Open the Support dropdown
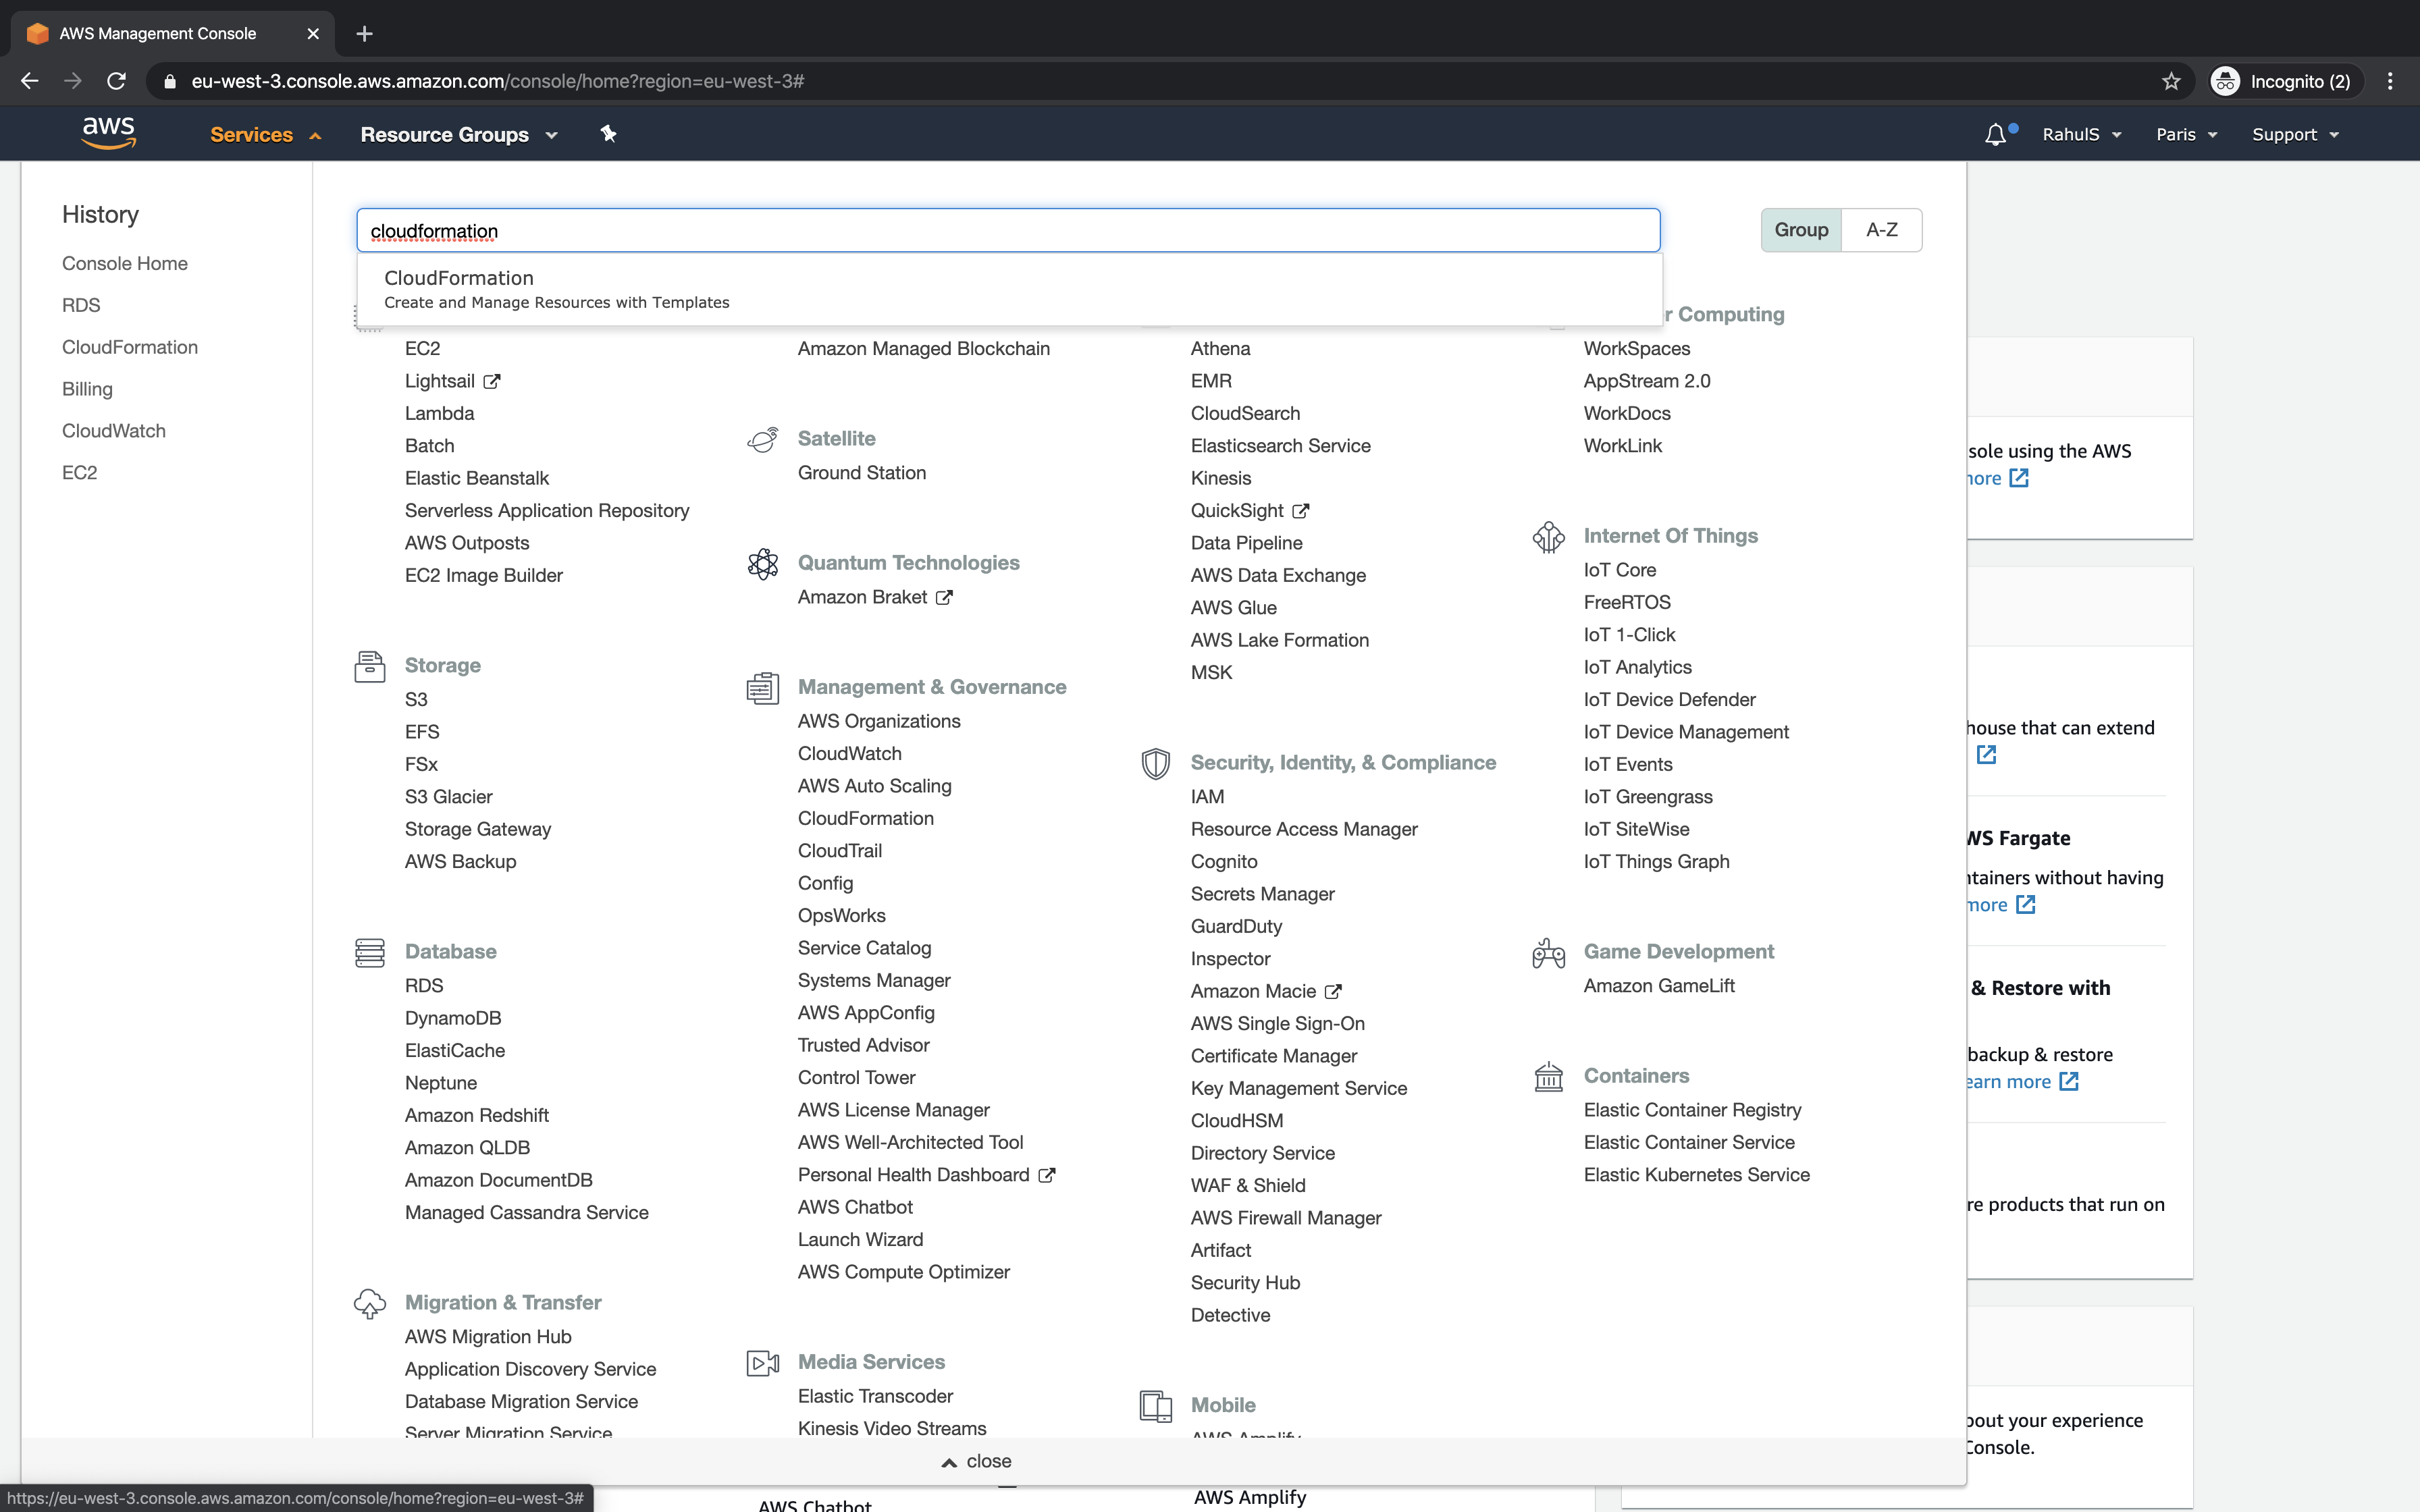The width and height of the screenshot is (2420, 1512). click(x=2295, y=133)
